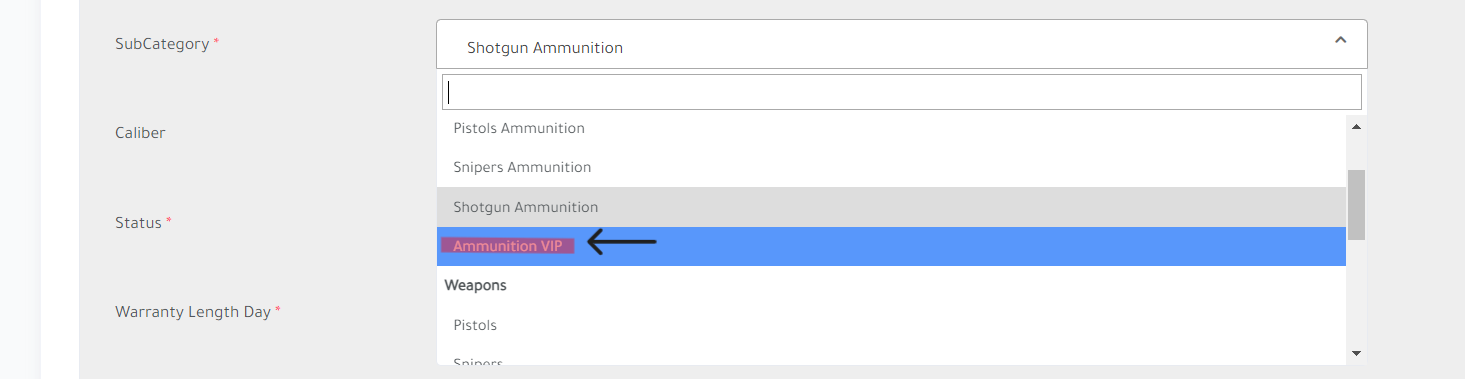Click the SubCategory field label
The height and width of the screenshot is (379, 1465).
(162, 44)
